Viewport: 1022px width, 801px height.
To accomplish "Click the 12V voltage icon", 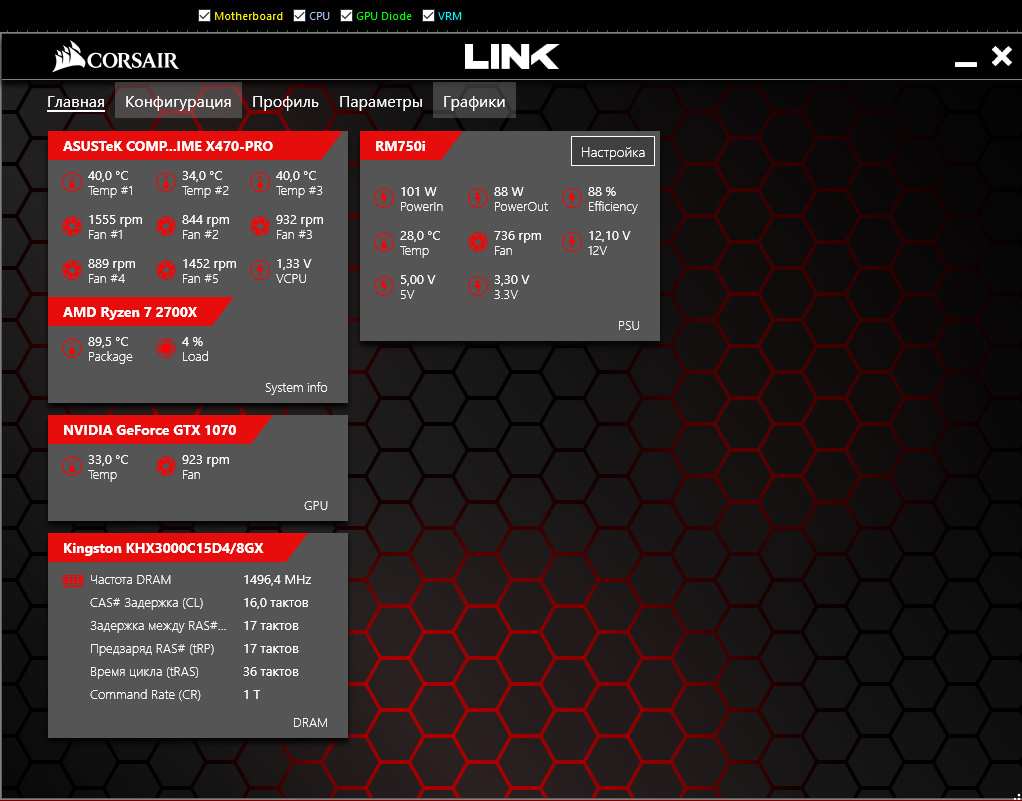I will [572, 242].
